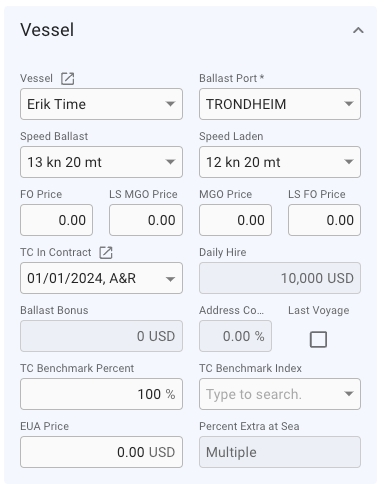Collapse the Vessel panel with the chevron
The width and height of the screenshot is (385, 484).
(358, 30)
